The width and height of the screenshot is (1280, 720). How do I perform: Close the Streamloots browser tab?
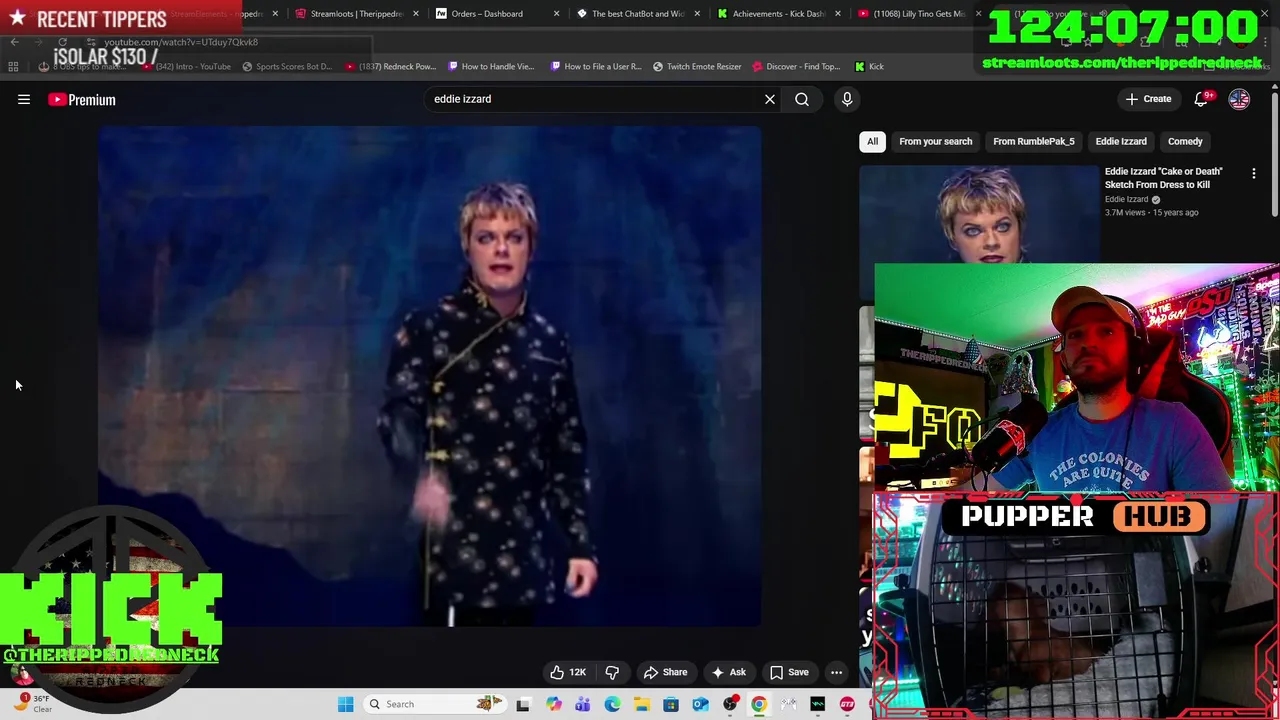tap(416, 14)
